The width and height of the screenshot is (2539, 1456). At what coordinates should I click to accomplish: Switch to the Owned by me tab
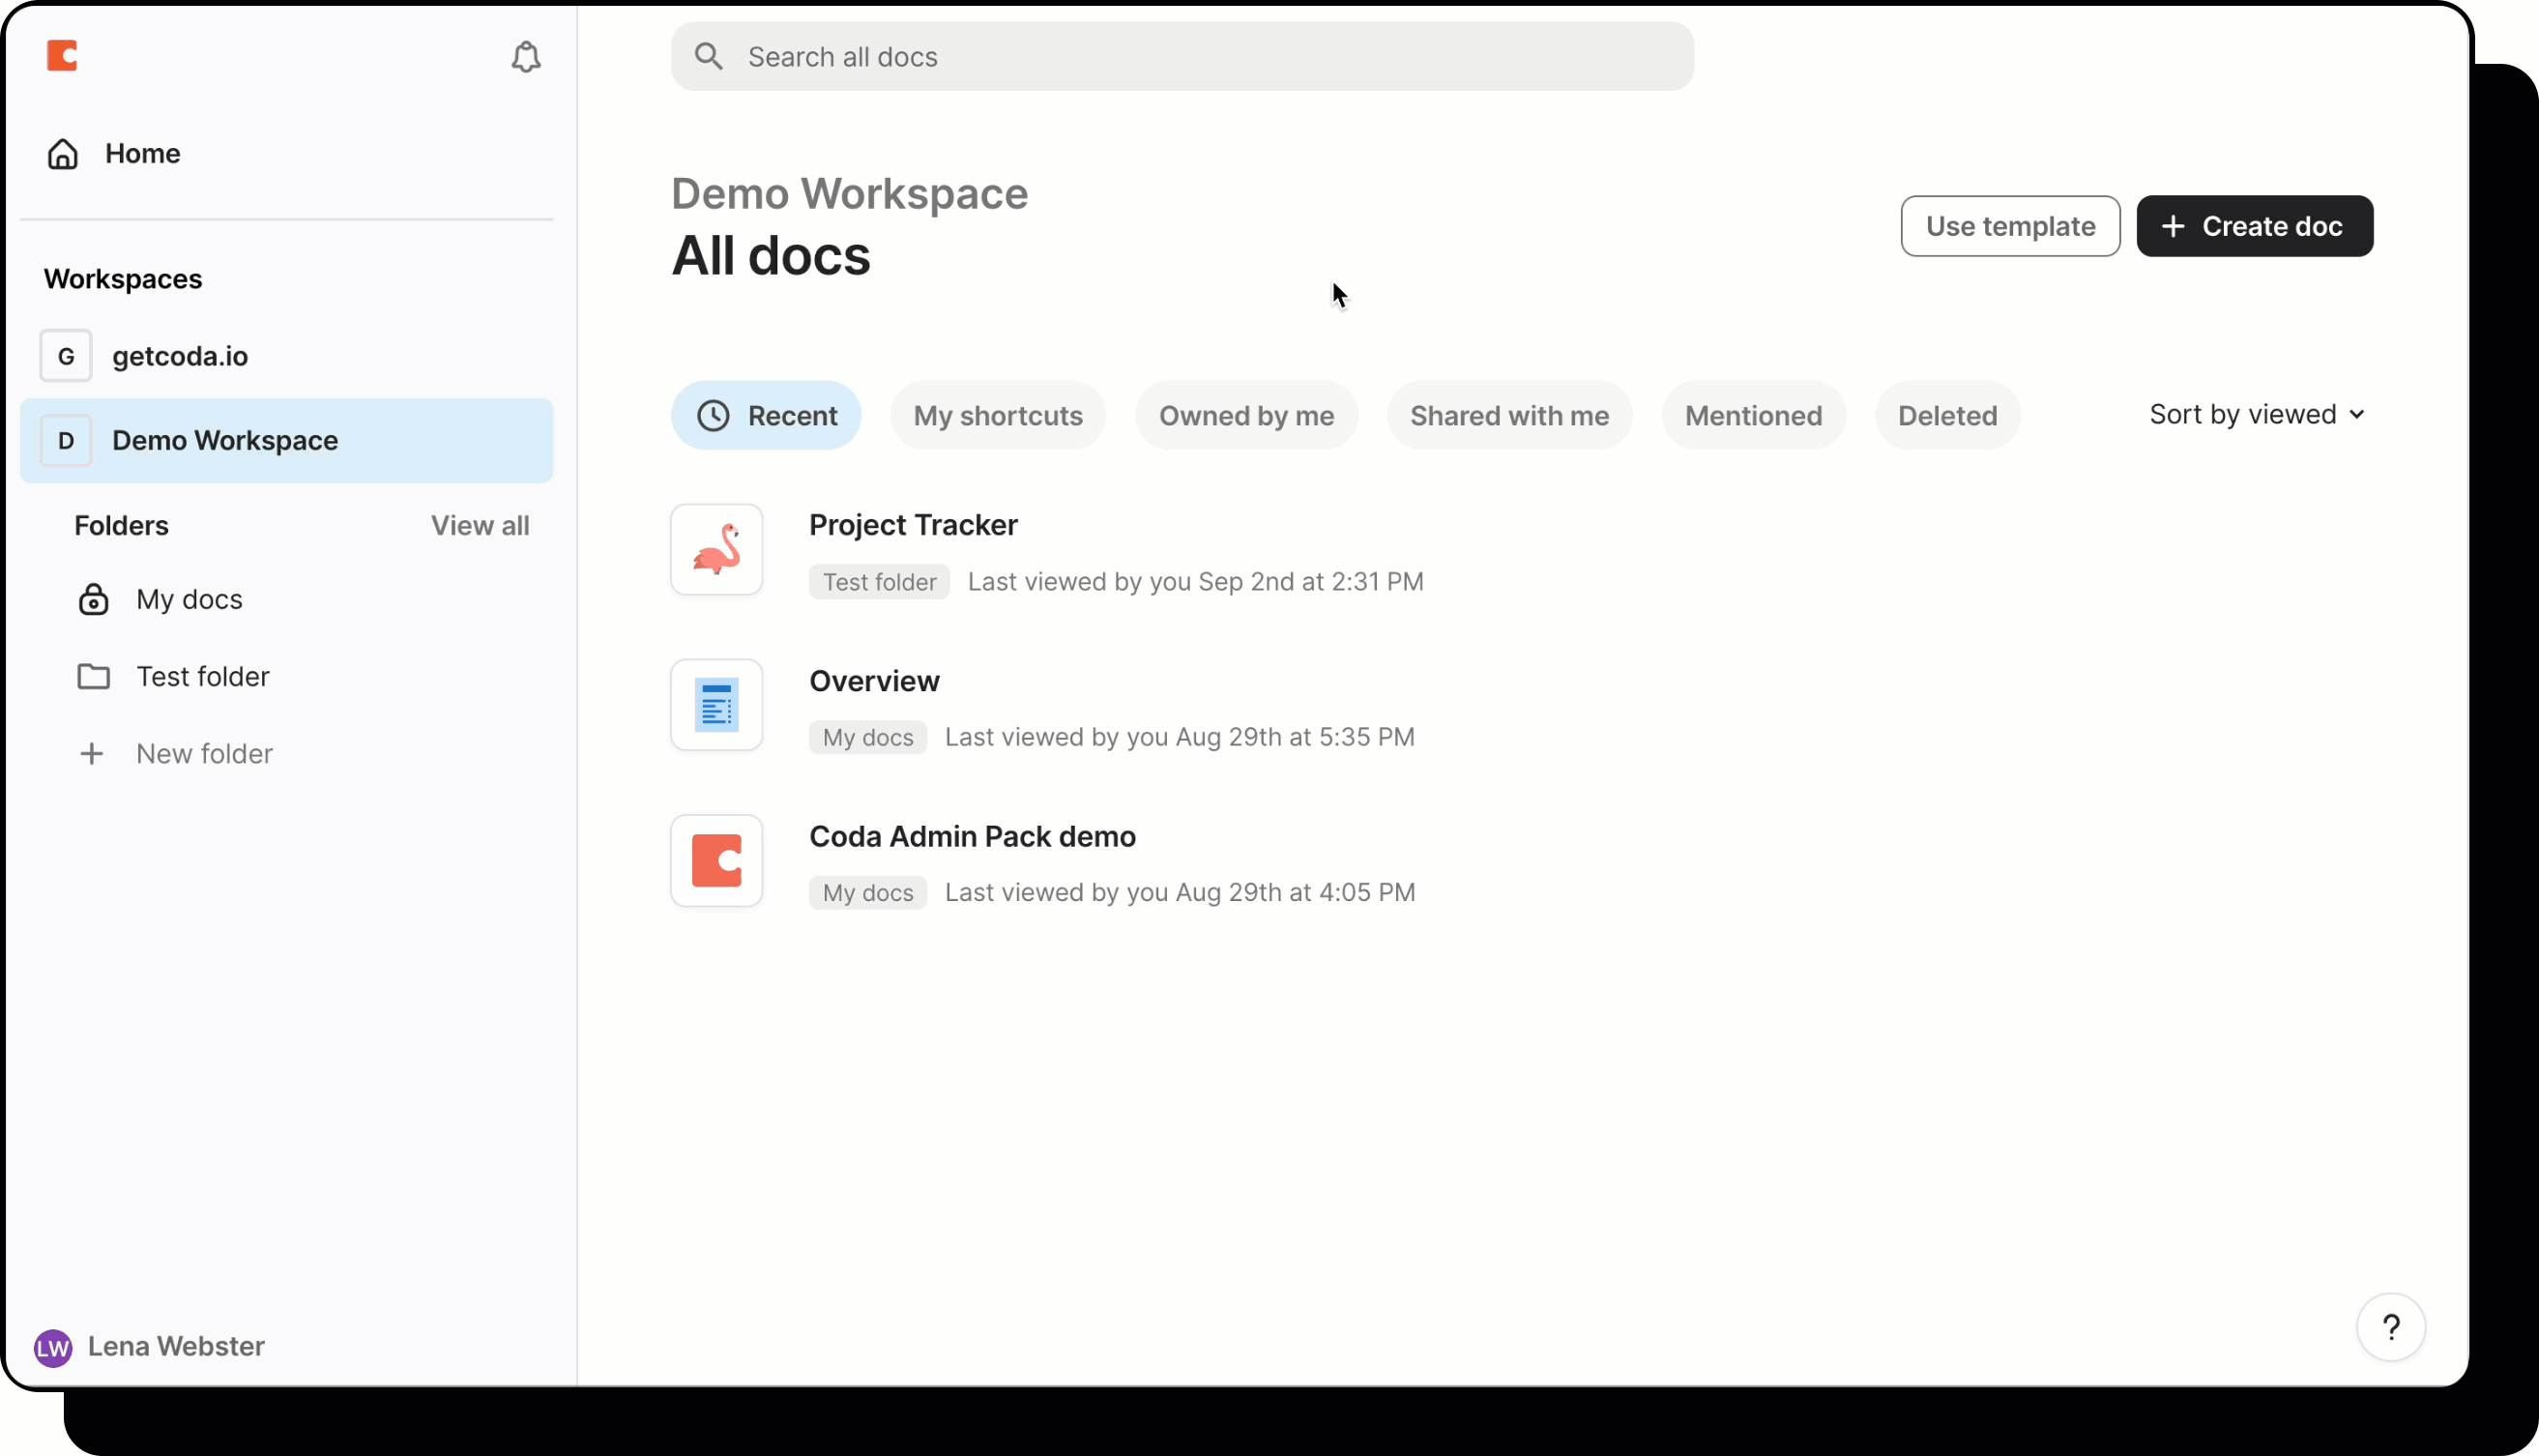[1246, 416]
